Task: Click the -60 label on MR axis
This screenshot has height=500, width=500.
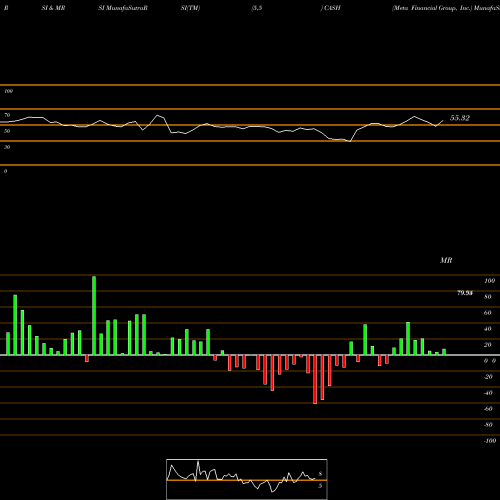Action: point(488,409)
